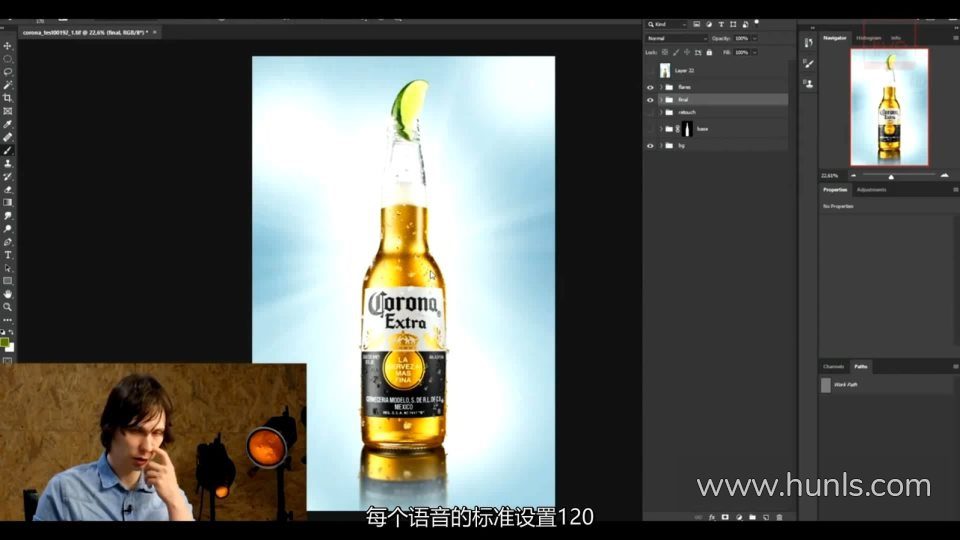
Task: Expand the base group
Action: [661, 129]
